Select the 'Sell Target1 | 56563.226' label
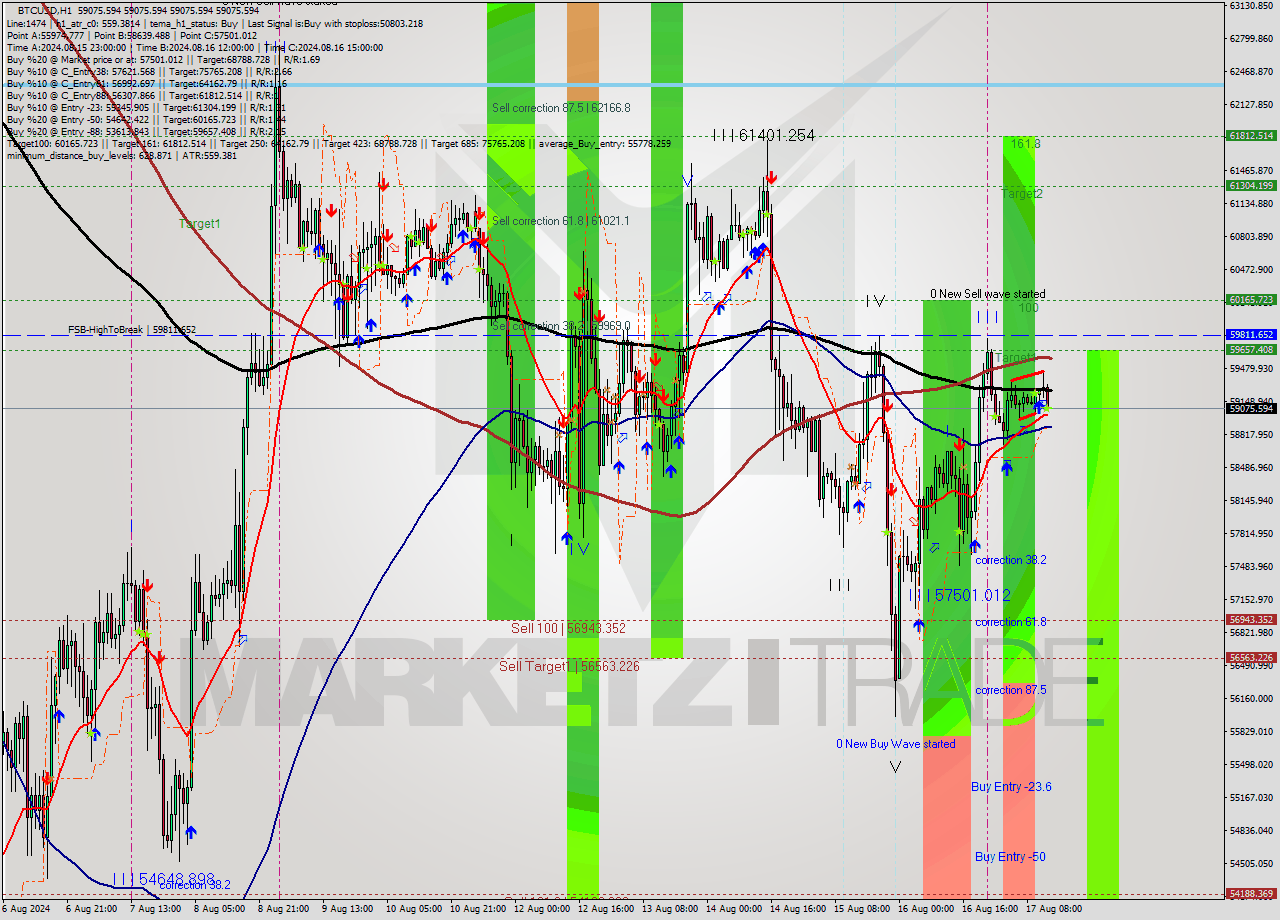The height and width of the screenshot is (920, 1280). tap(569, 666)
